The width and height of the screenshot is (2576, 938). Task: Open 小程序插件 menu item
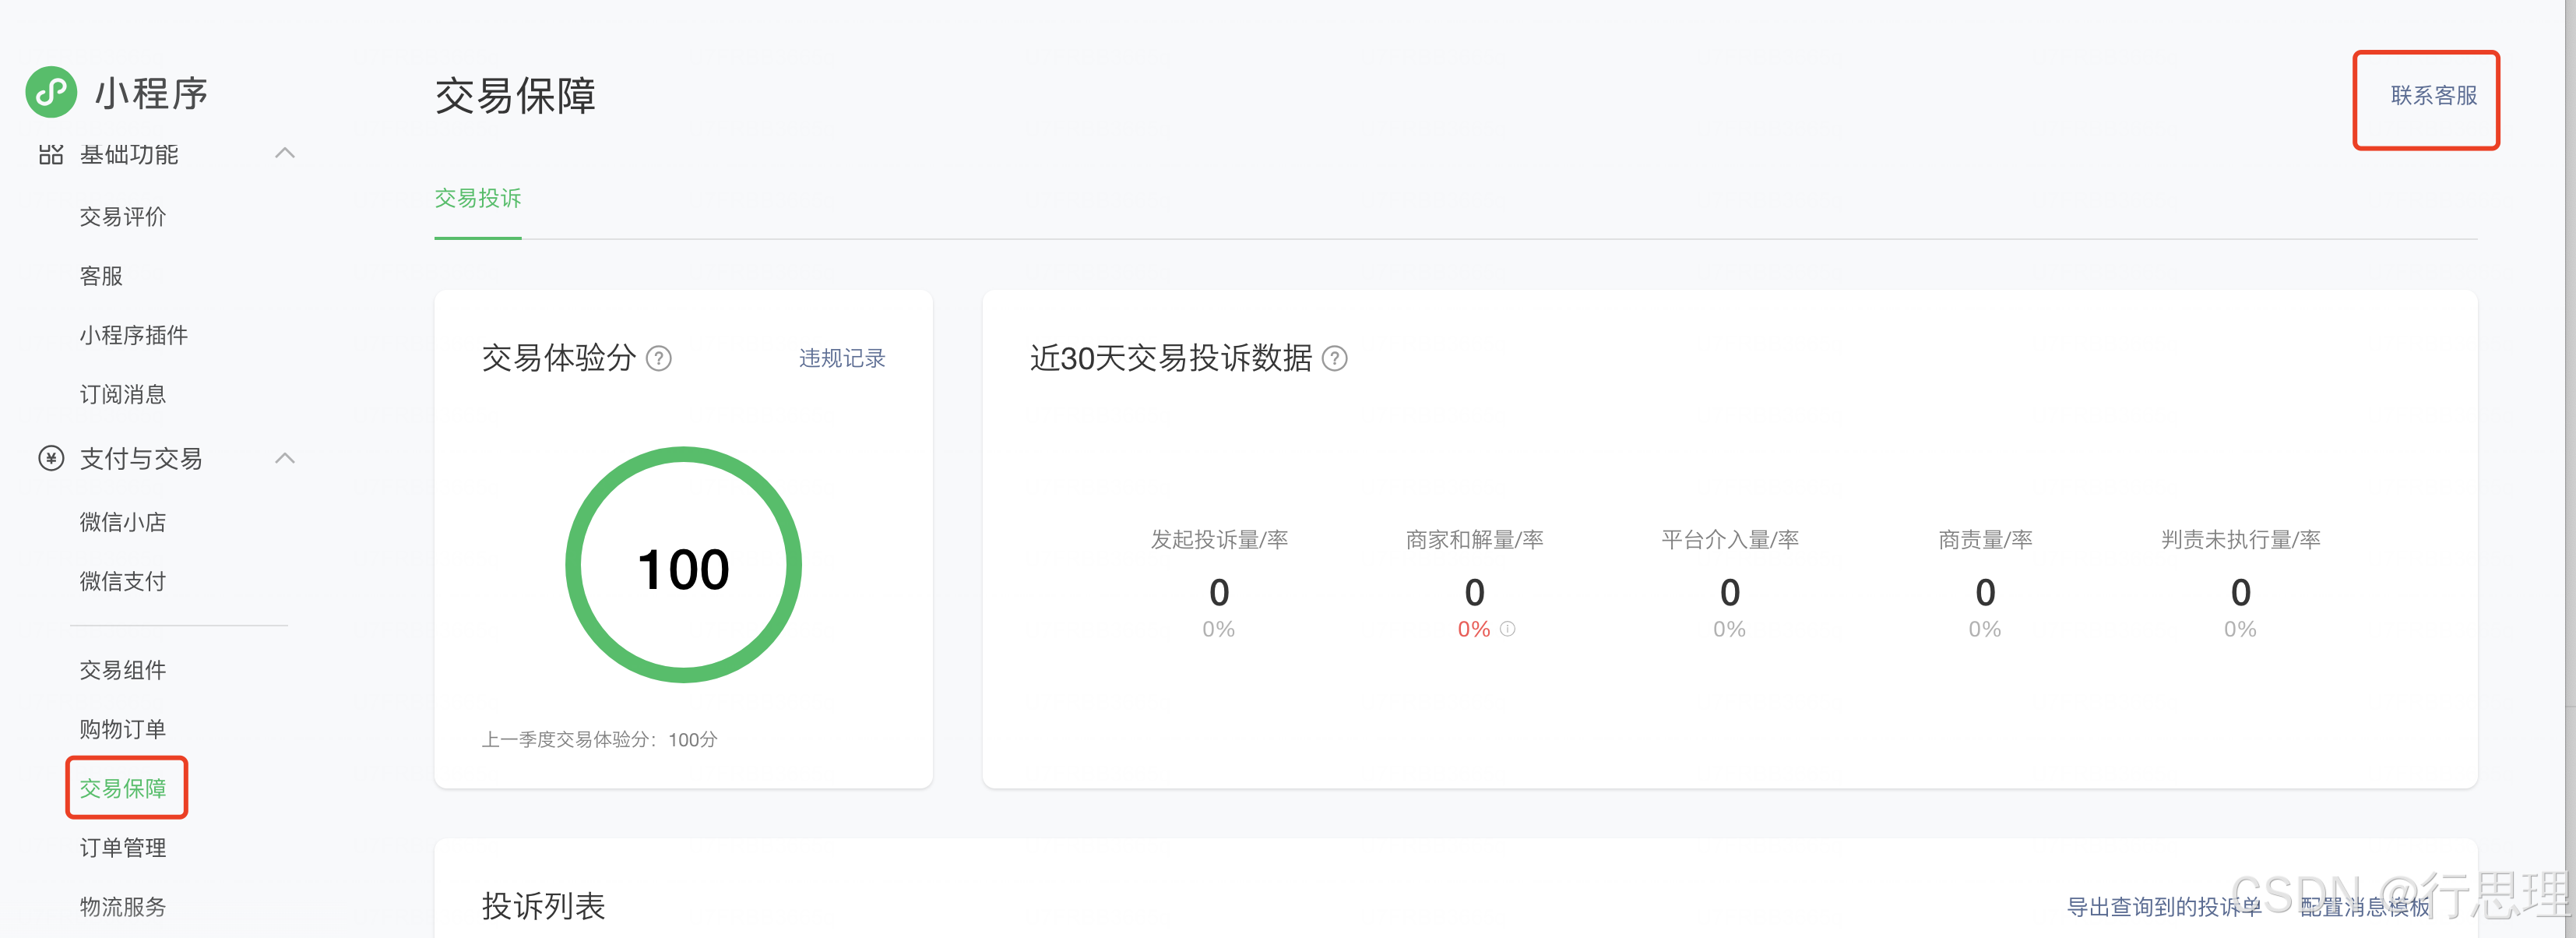134,335
